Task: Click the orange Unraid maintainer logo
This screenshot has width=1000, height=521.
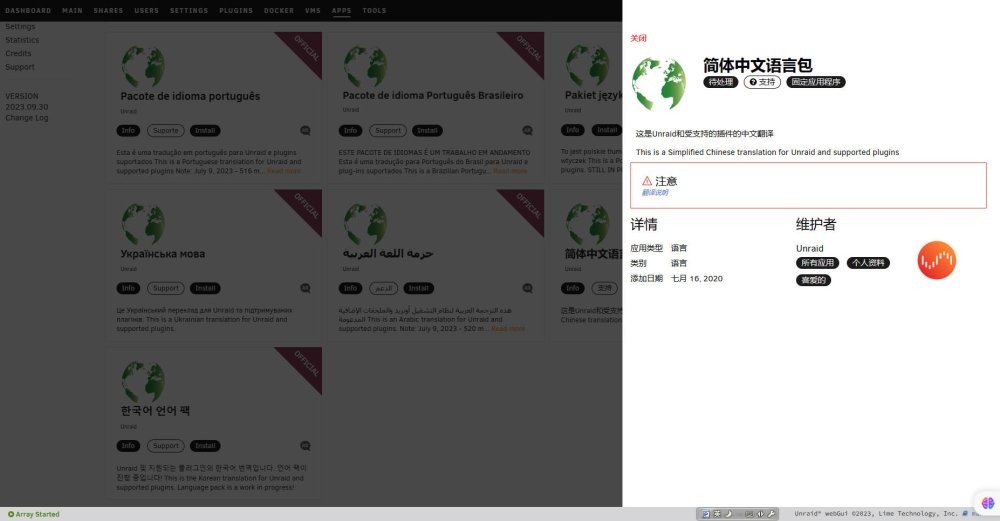Action: (936, 260)
